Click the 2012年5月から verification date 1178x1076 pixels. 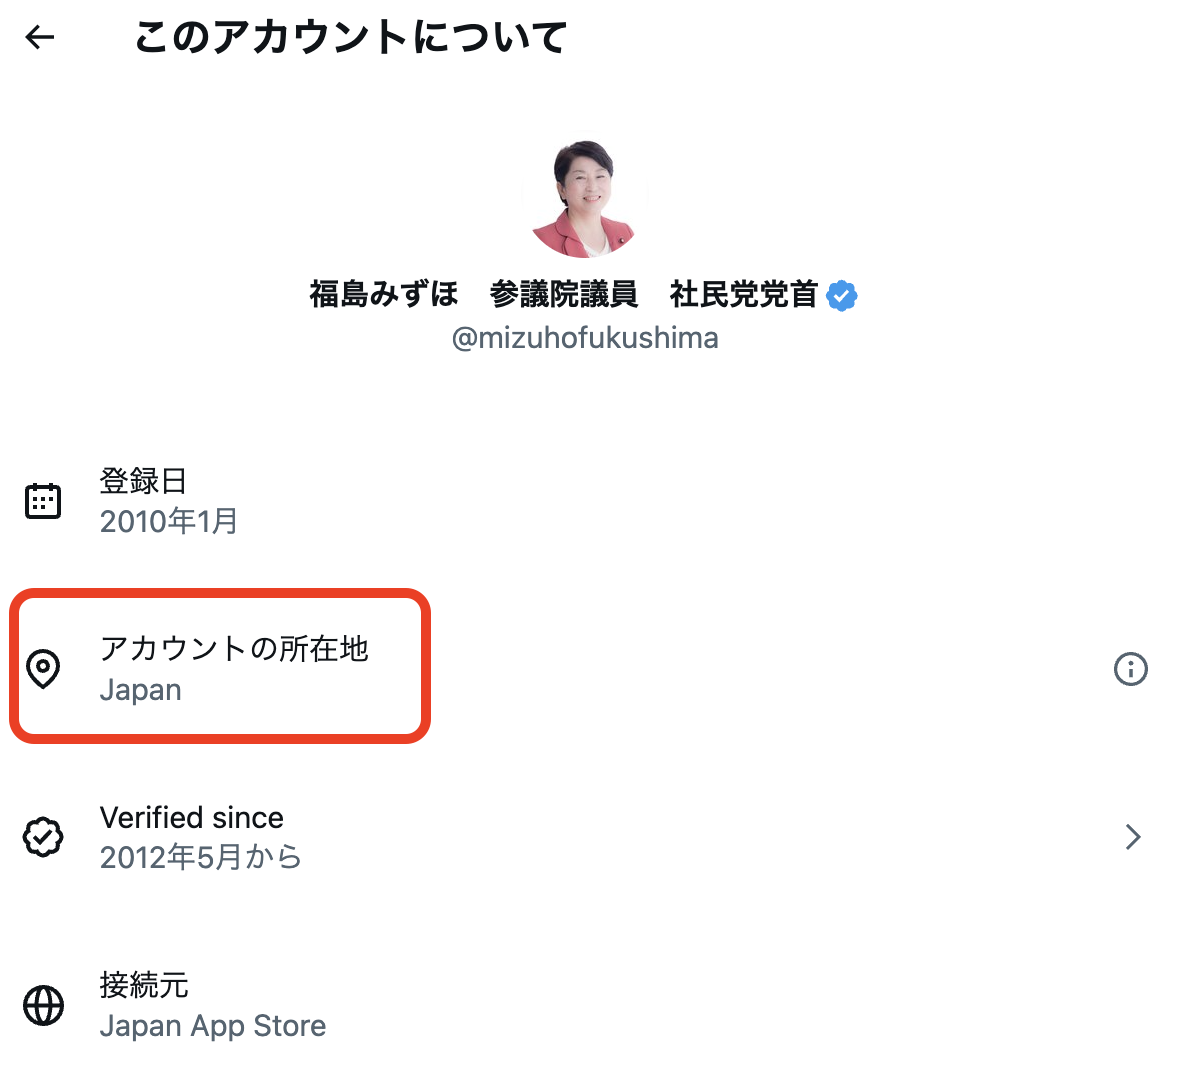point(200,857)
